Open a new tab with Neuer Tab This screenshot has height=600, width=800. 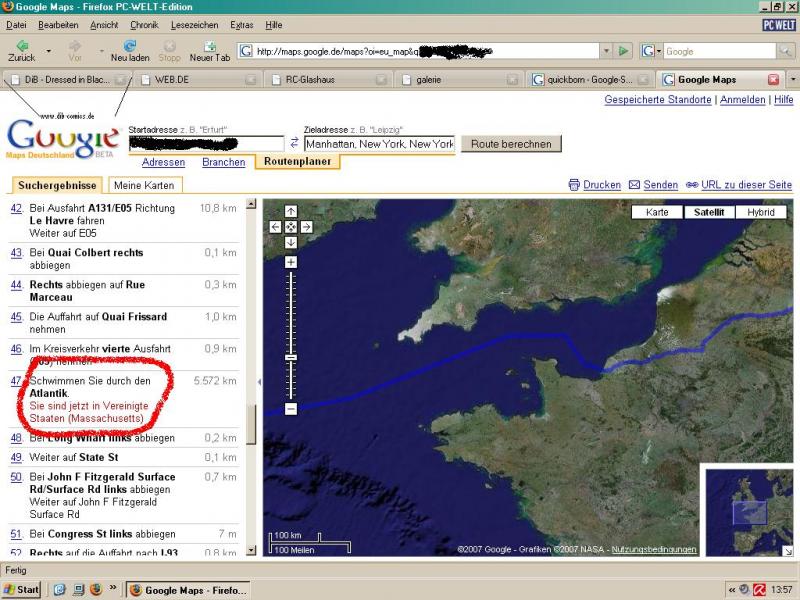pyautogui.click(x=210, y=51)
